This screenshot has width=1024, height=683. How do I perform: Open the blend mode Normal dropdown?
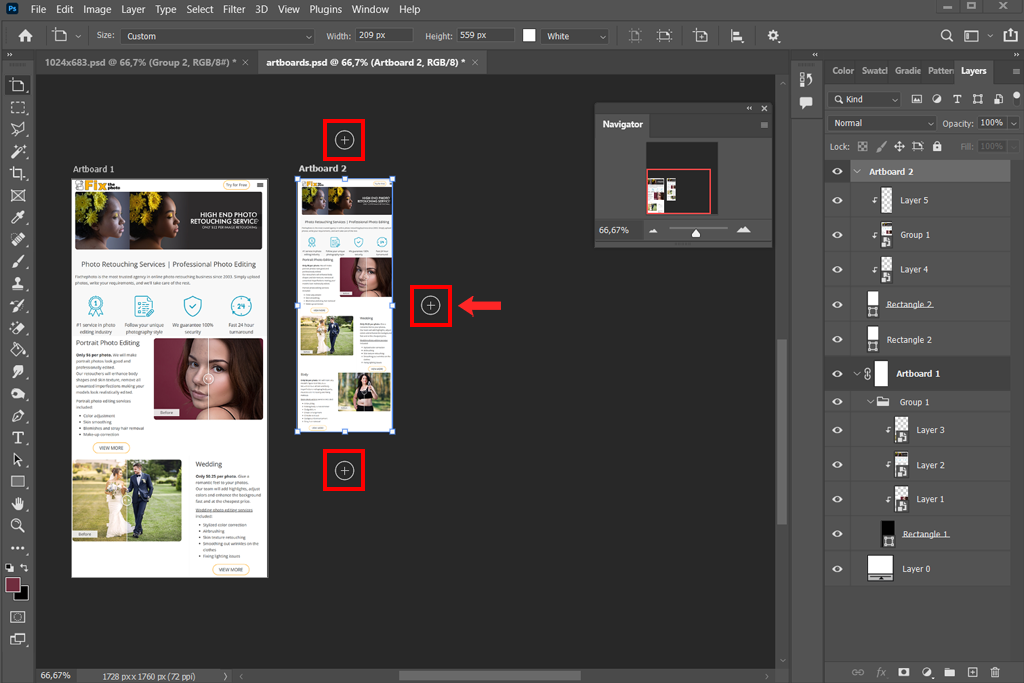[x=882, y=123]
